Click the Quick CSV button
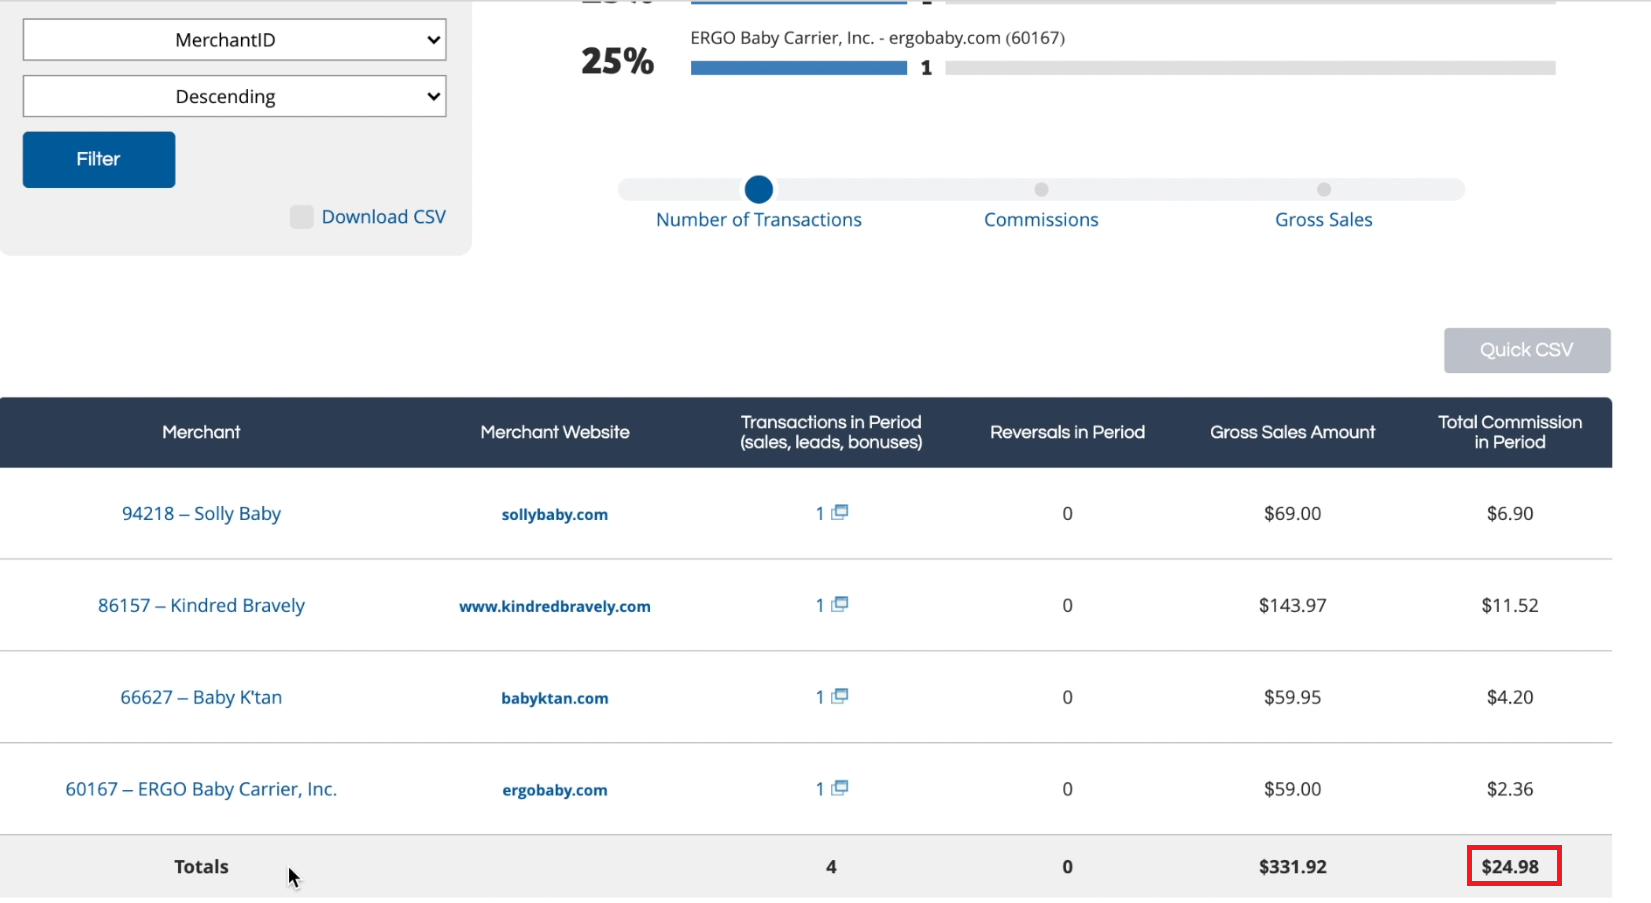This screenshot has width=1651, height=903. click(1527, 350)
